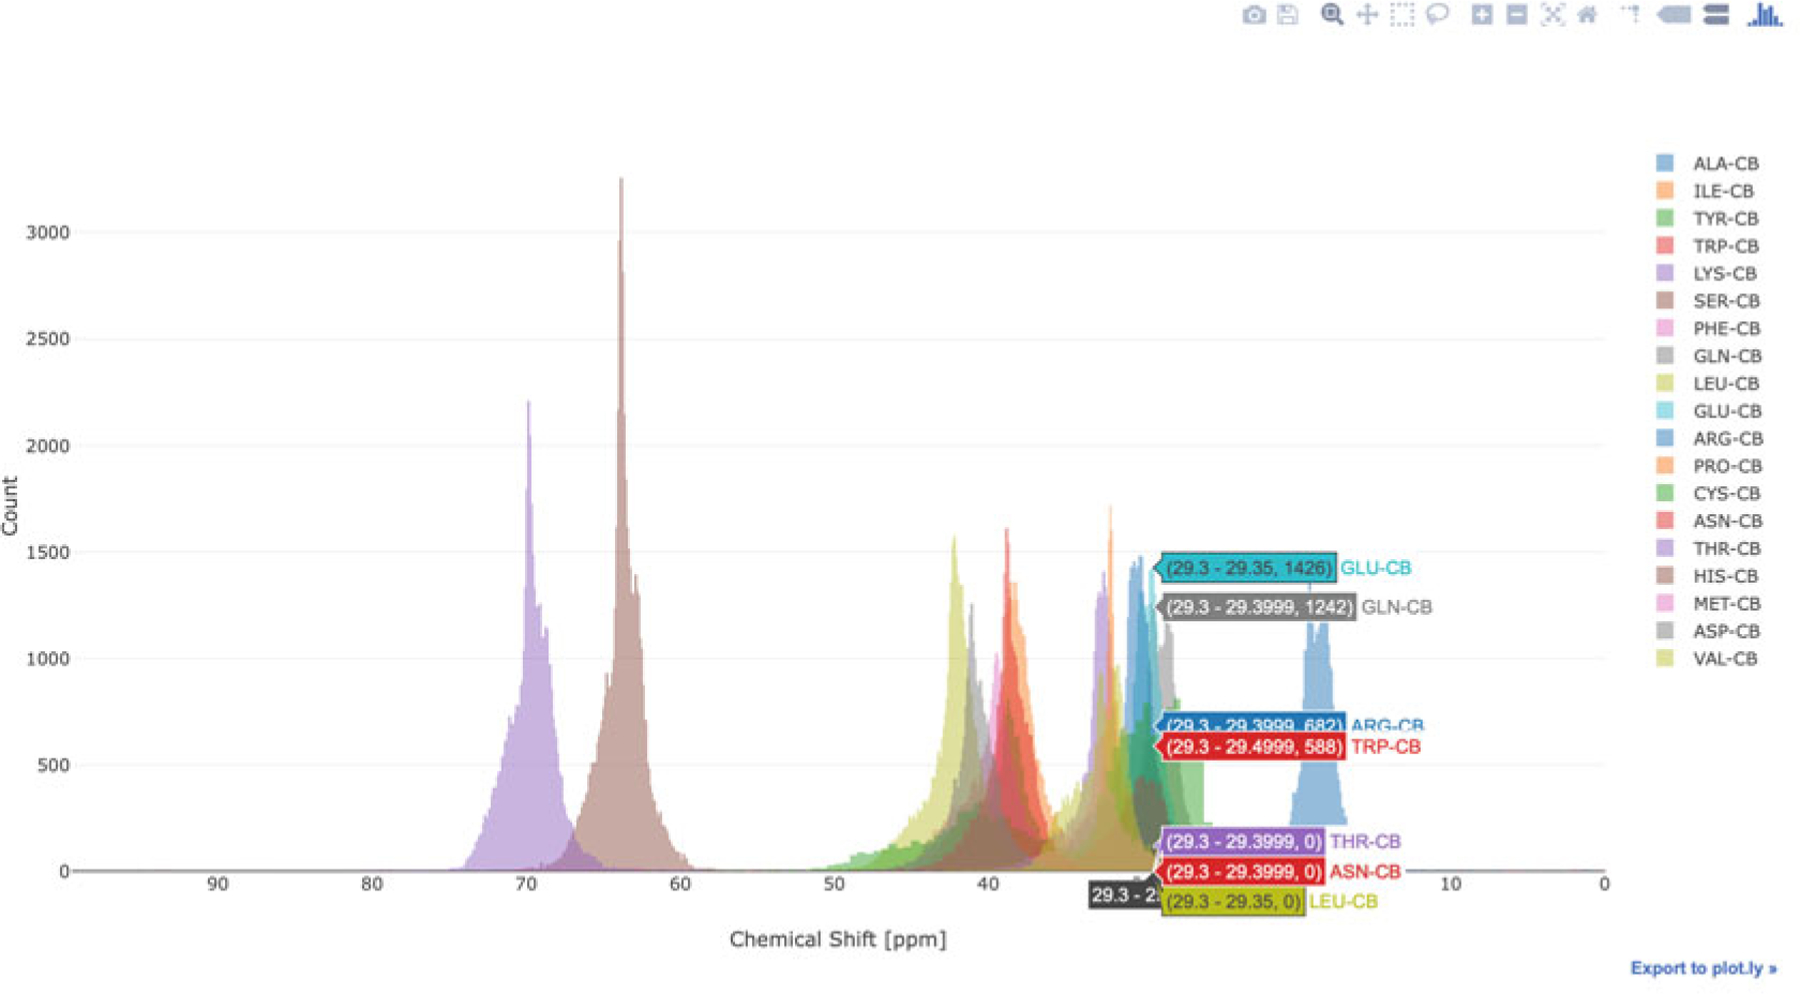The width and height of the screenshot is (1800, 994).
Task: Hide the PRO-CB legend entry
Action: (1709, 466)
